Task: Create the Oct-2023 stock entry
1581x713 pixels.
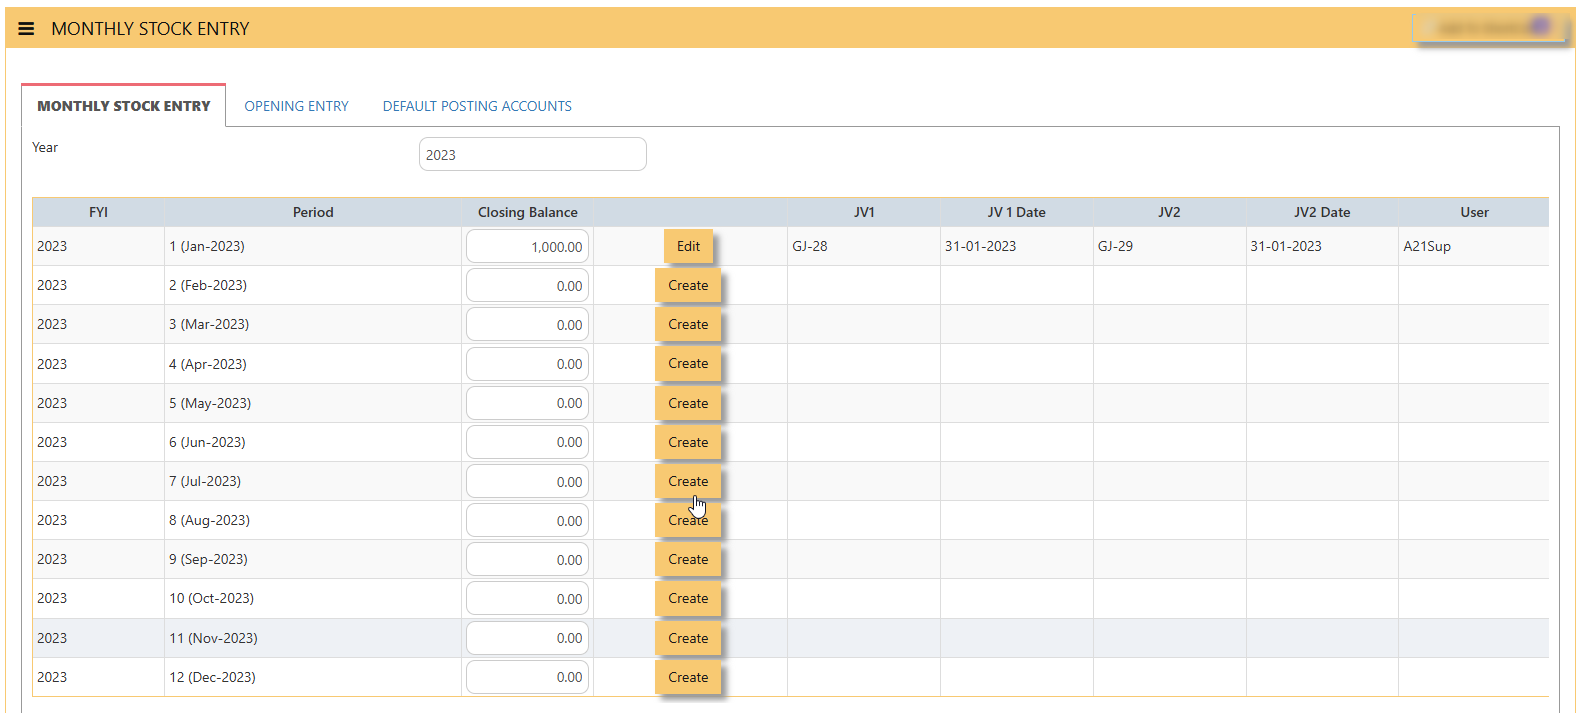Action: (x=688, y=598)
